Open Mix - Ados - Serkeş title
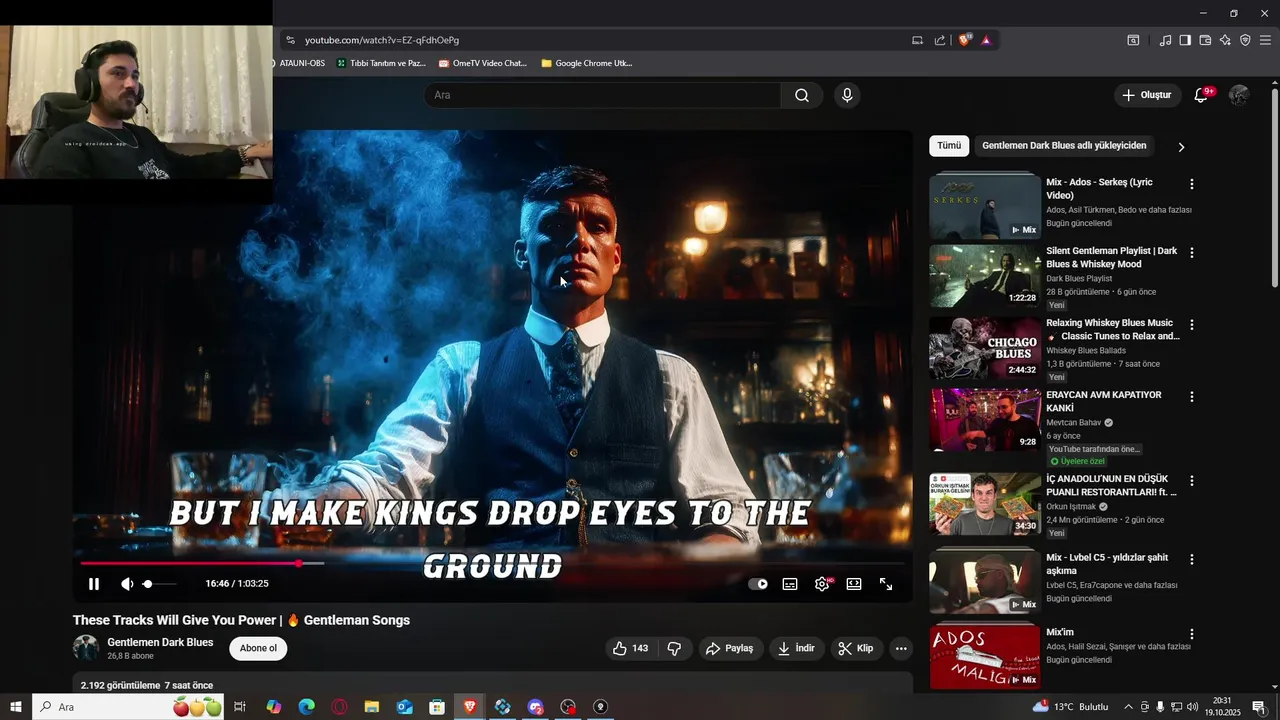The image size is (1280, 720). (1099, 188)
